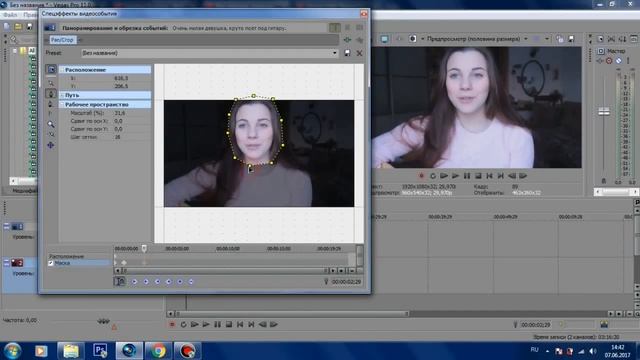Copy snapshot to clipboard icon in preview
640x360 pixels.
[x=560, y=39]
